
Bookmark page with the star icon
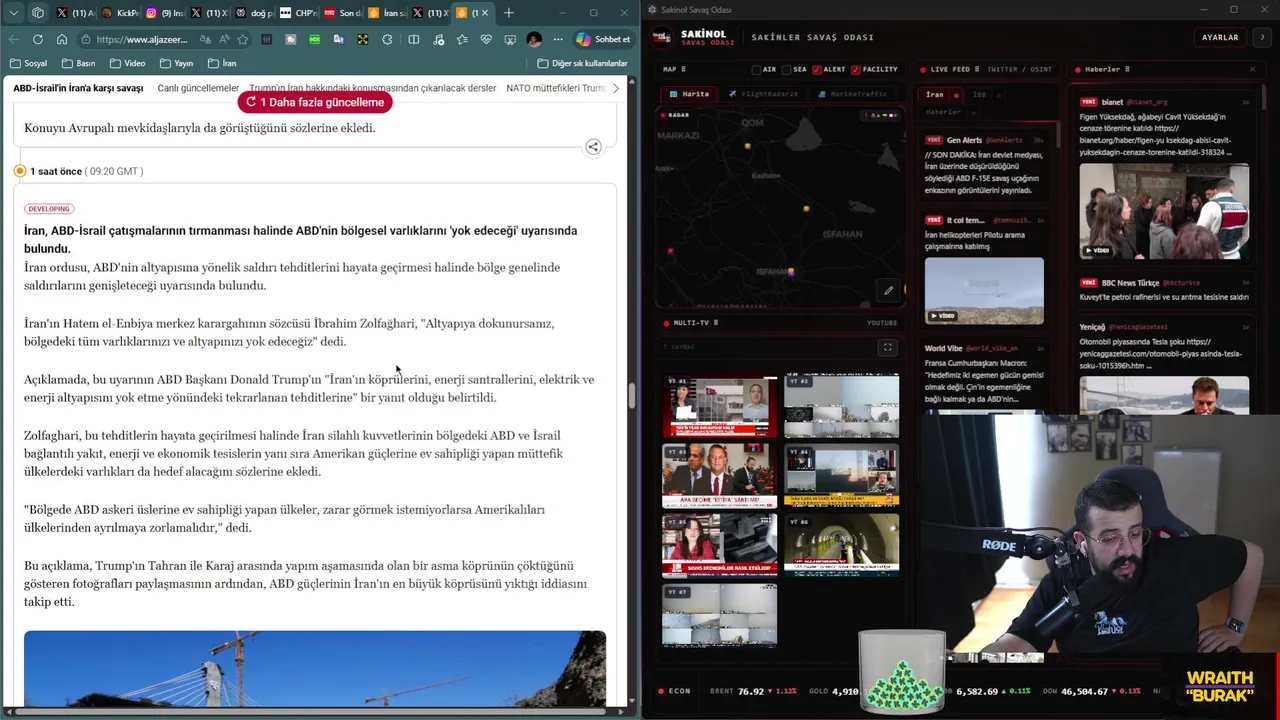pyautogui.click(x=243, y=39)
